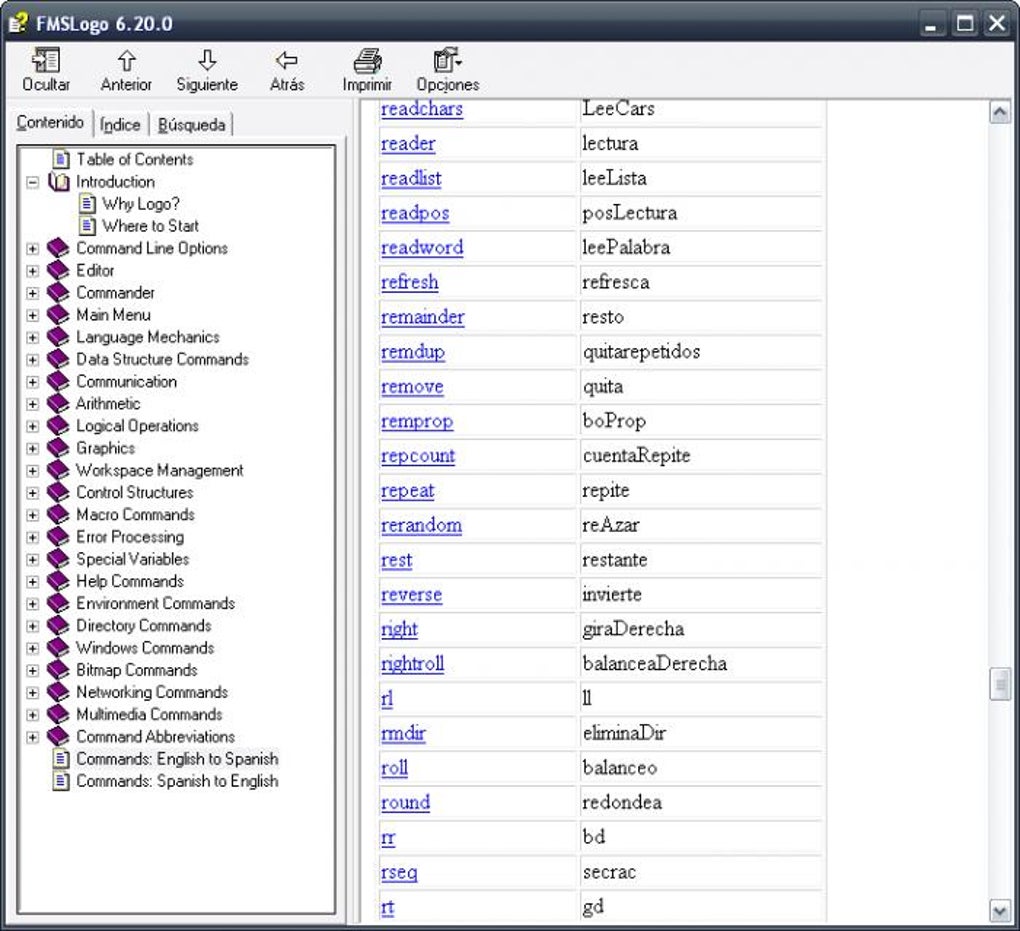Click the book icon beside Editor
The image size is (1020, 931).
coord(59,270)
